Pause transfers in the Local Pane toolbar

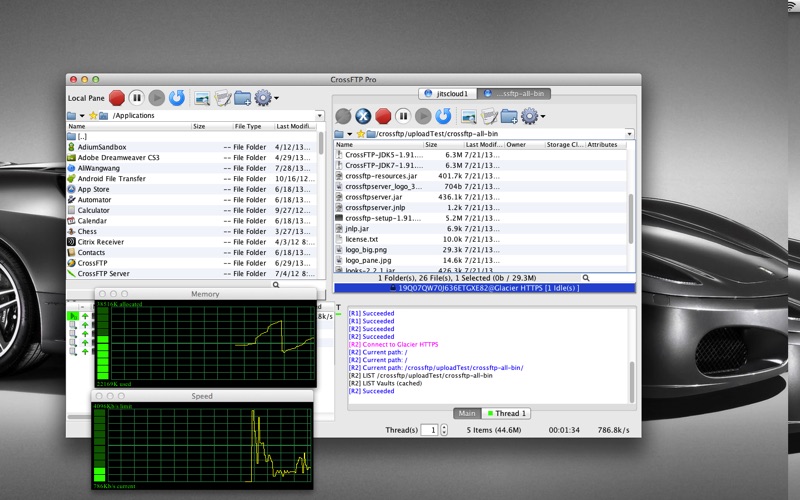[137, 98]
